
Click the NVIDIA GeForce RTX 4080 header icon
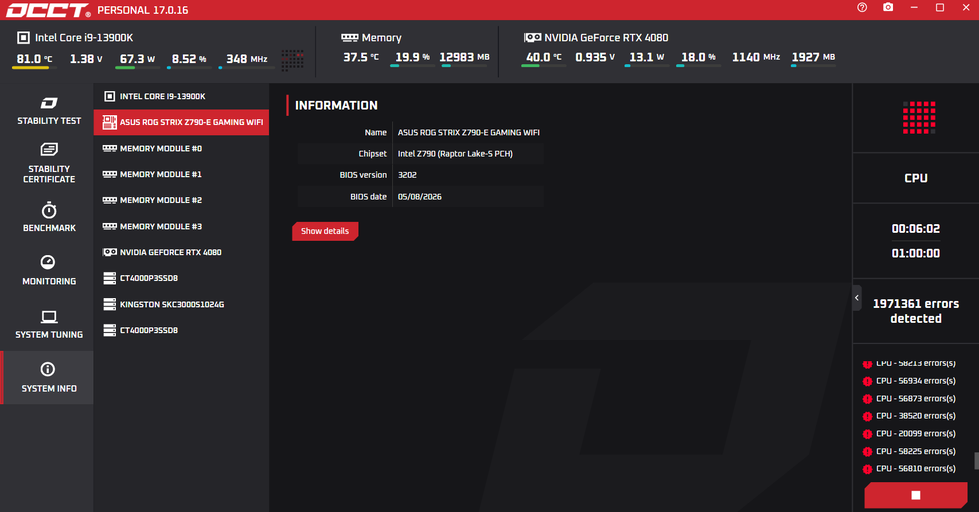[x=532, y=37]
